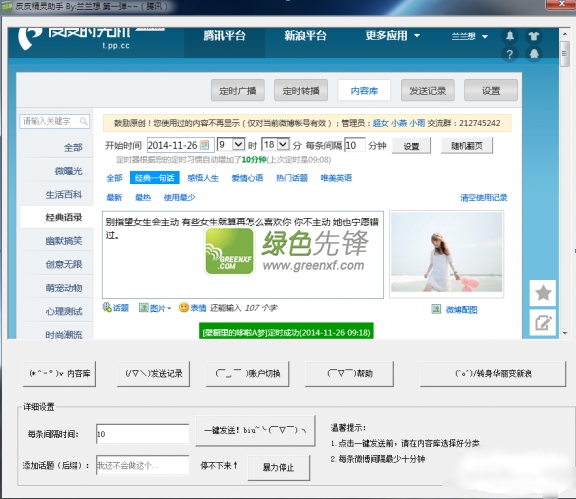Select 生活百科 category in sidebar
Image resolution: width=576 pixels, height=499 pixels.
[x=64, y=194]
